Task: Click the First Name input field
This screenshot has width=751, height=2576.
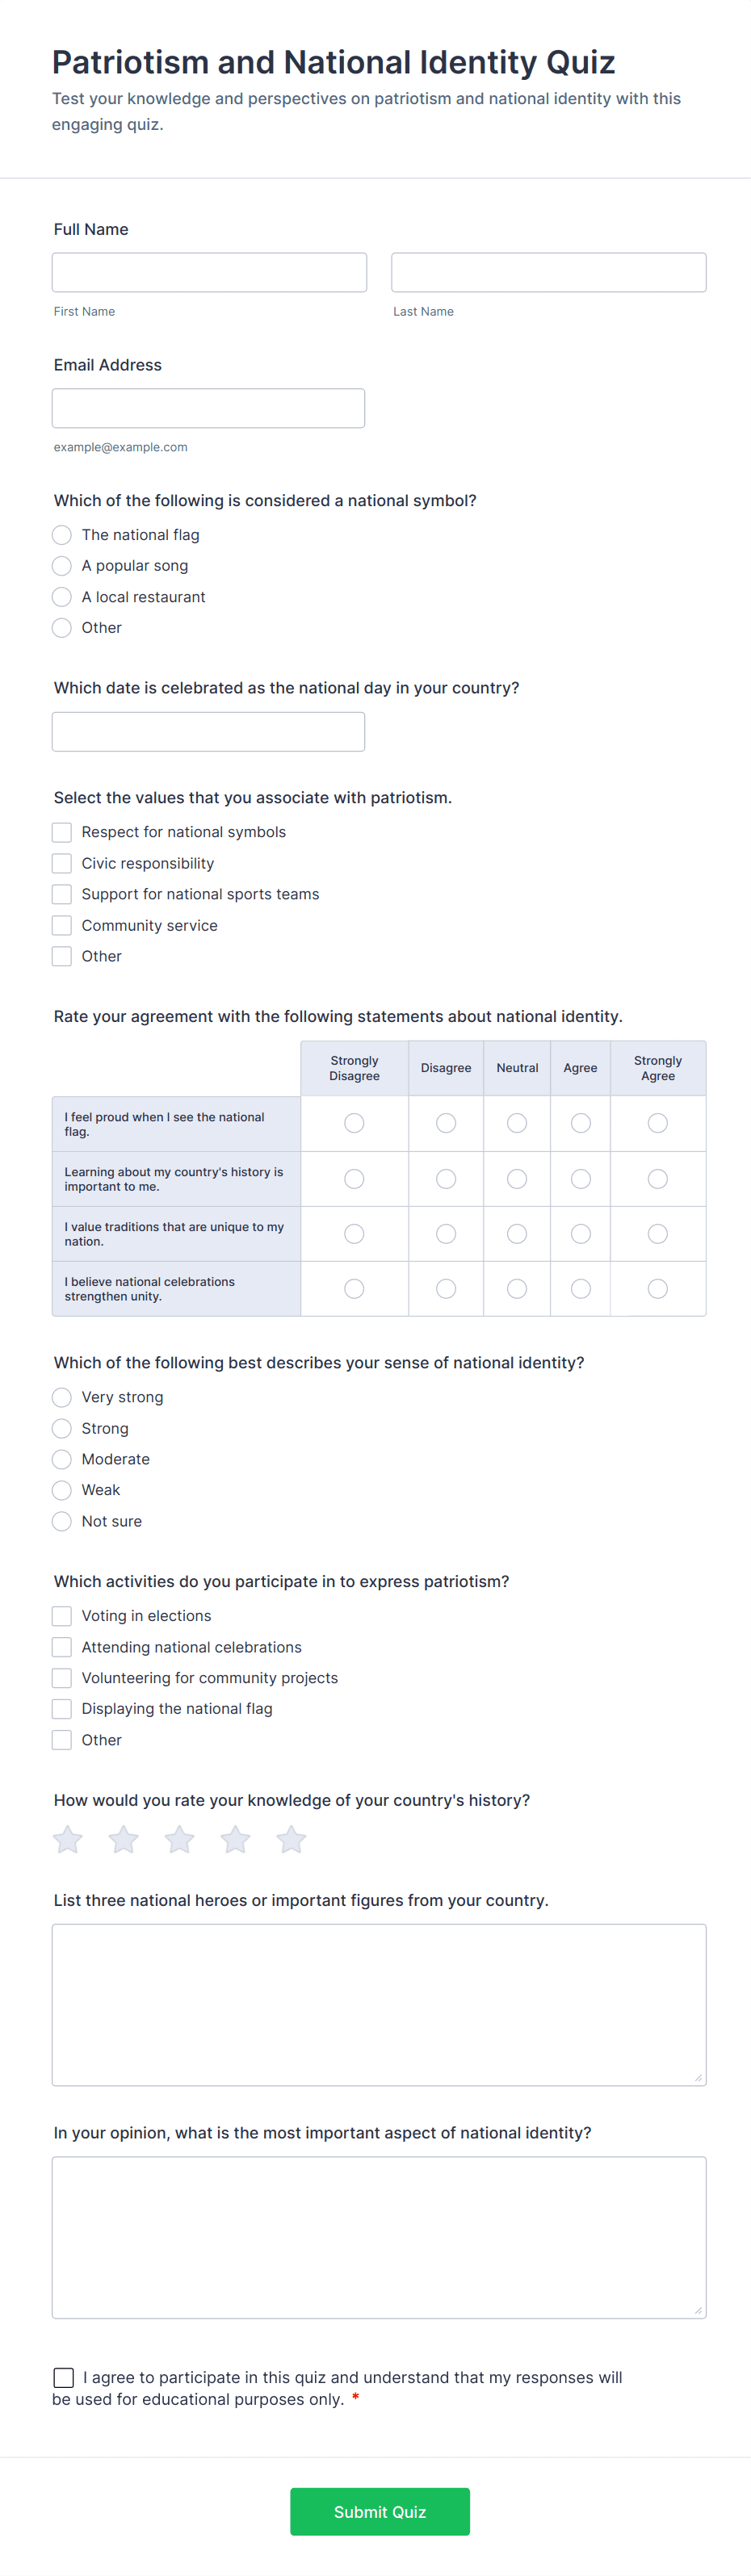Action: [x=208, y=271]
